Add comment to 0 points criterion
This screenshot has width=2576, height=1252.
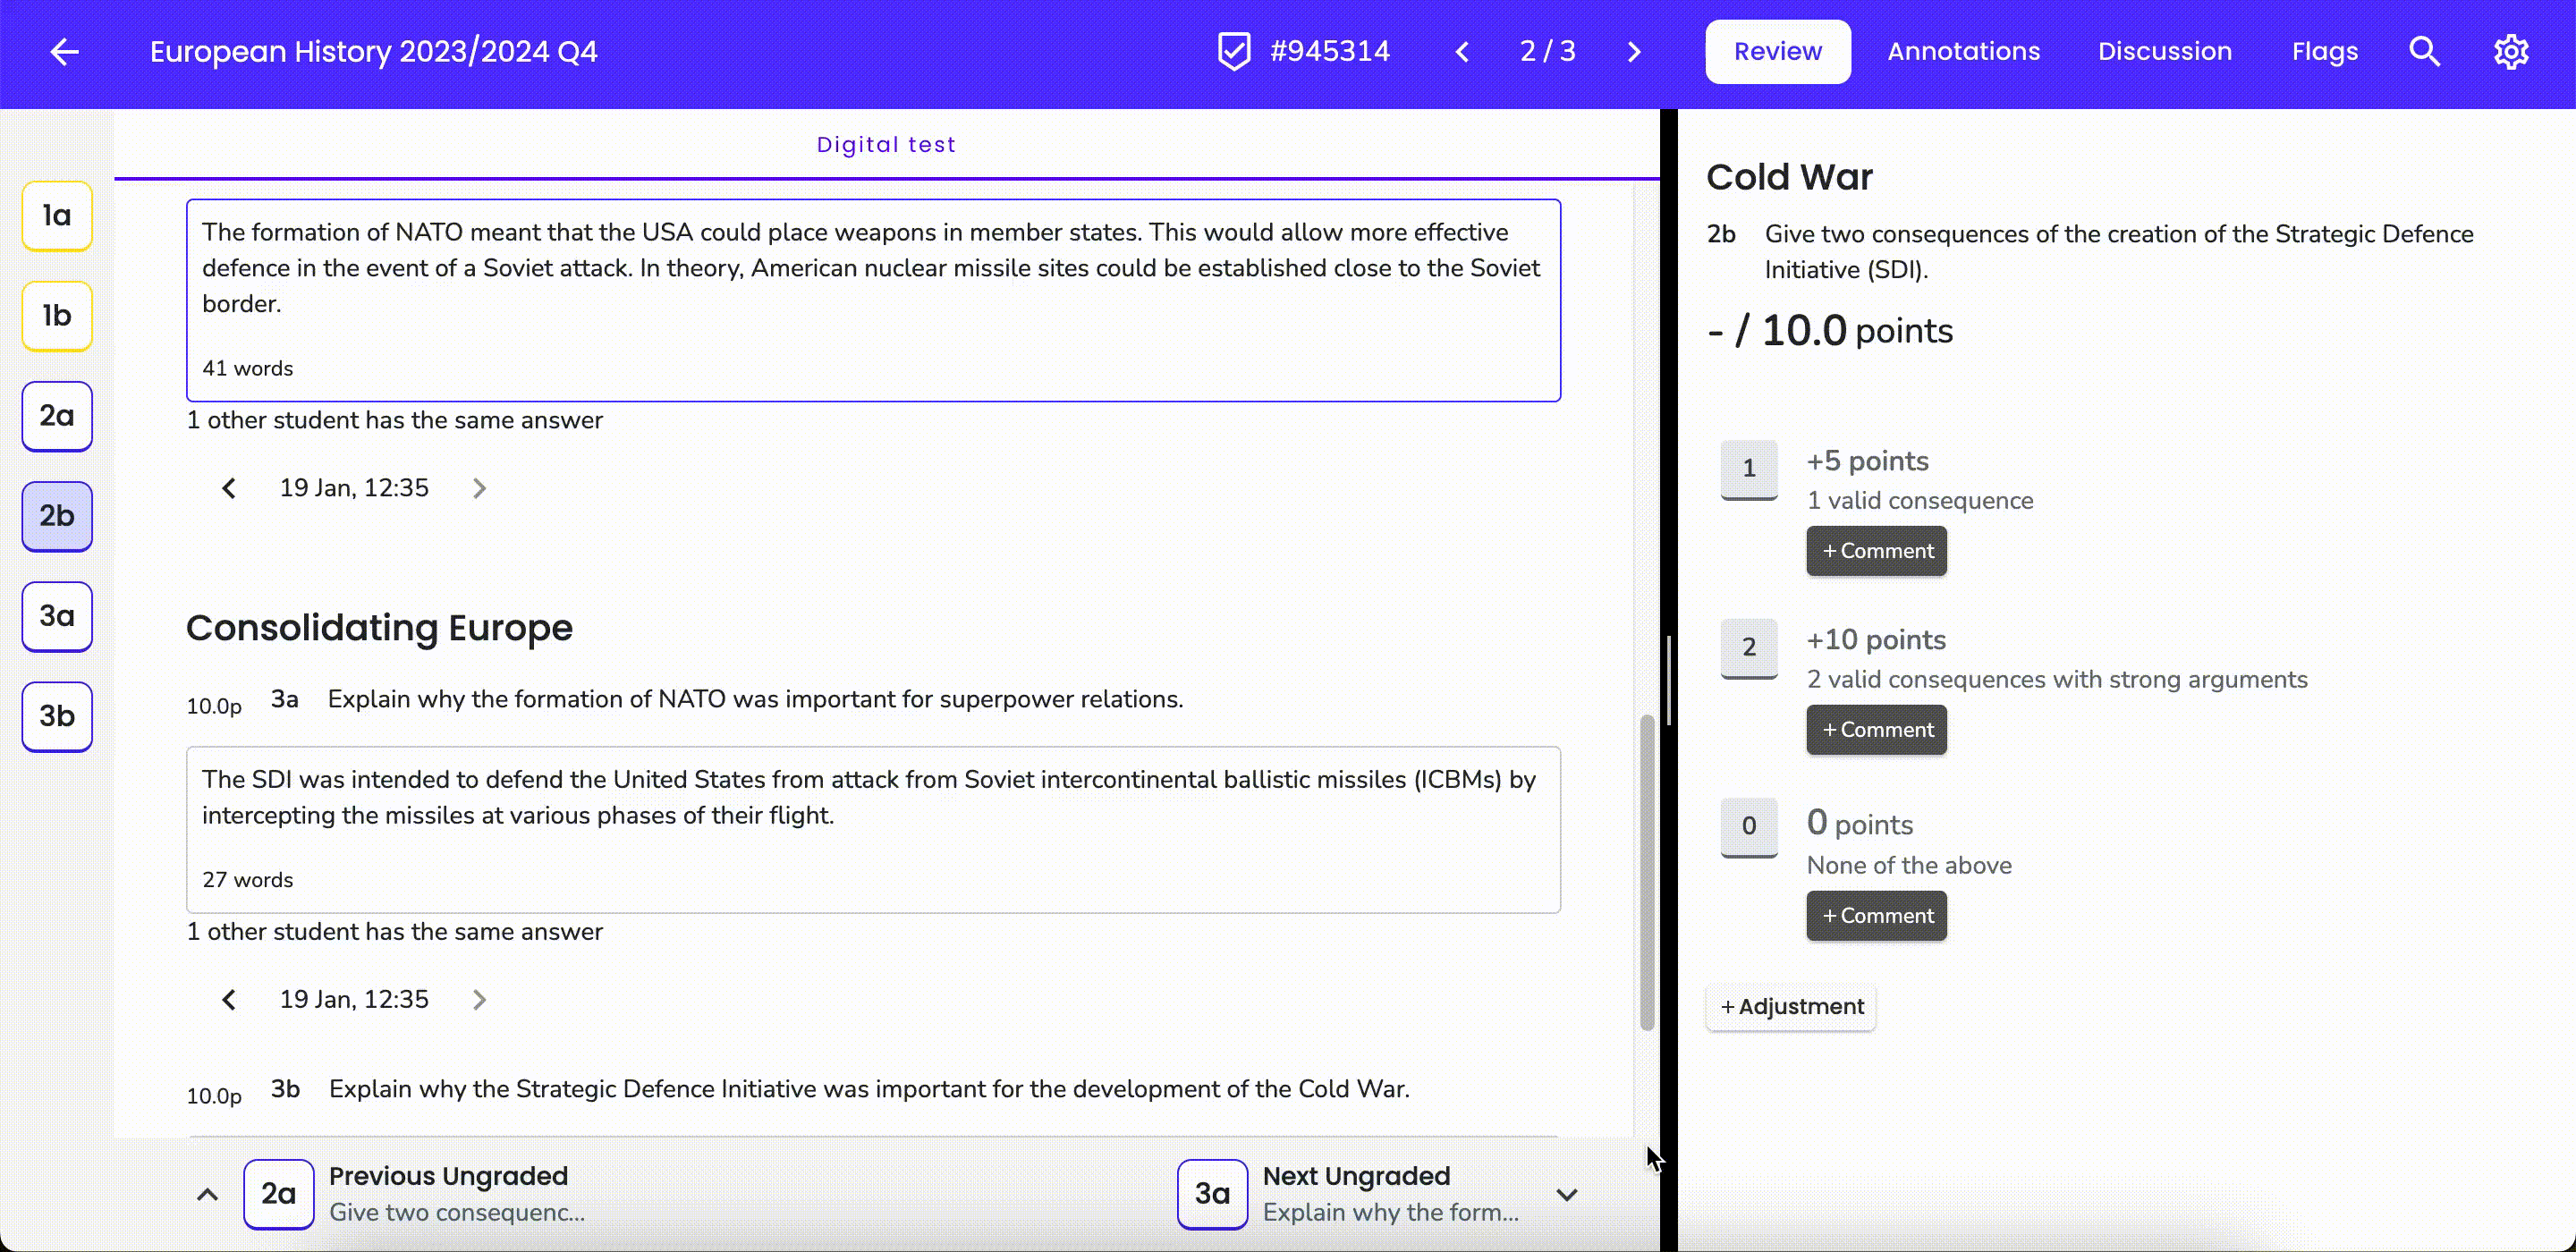pos(1876,916)
